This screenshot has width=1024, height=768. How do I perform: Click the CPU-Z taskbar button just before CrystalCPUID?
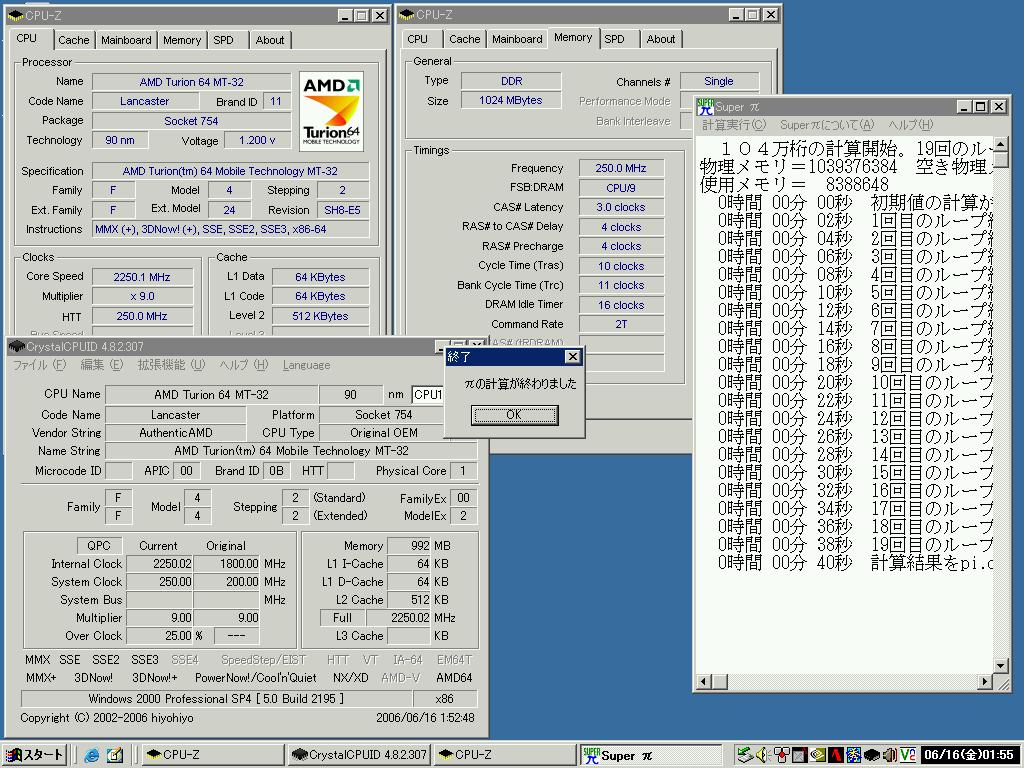pyautogui.click(x=213, y=755)
